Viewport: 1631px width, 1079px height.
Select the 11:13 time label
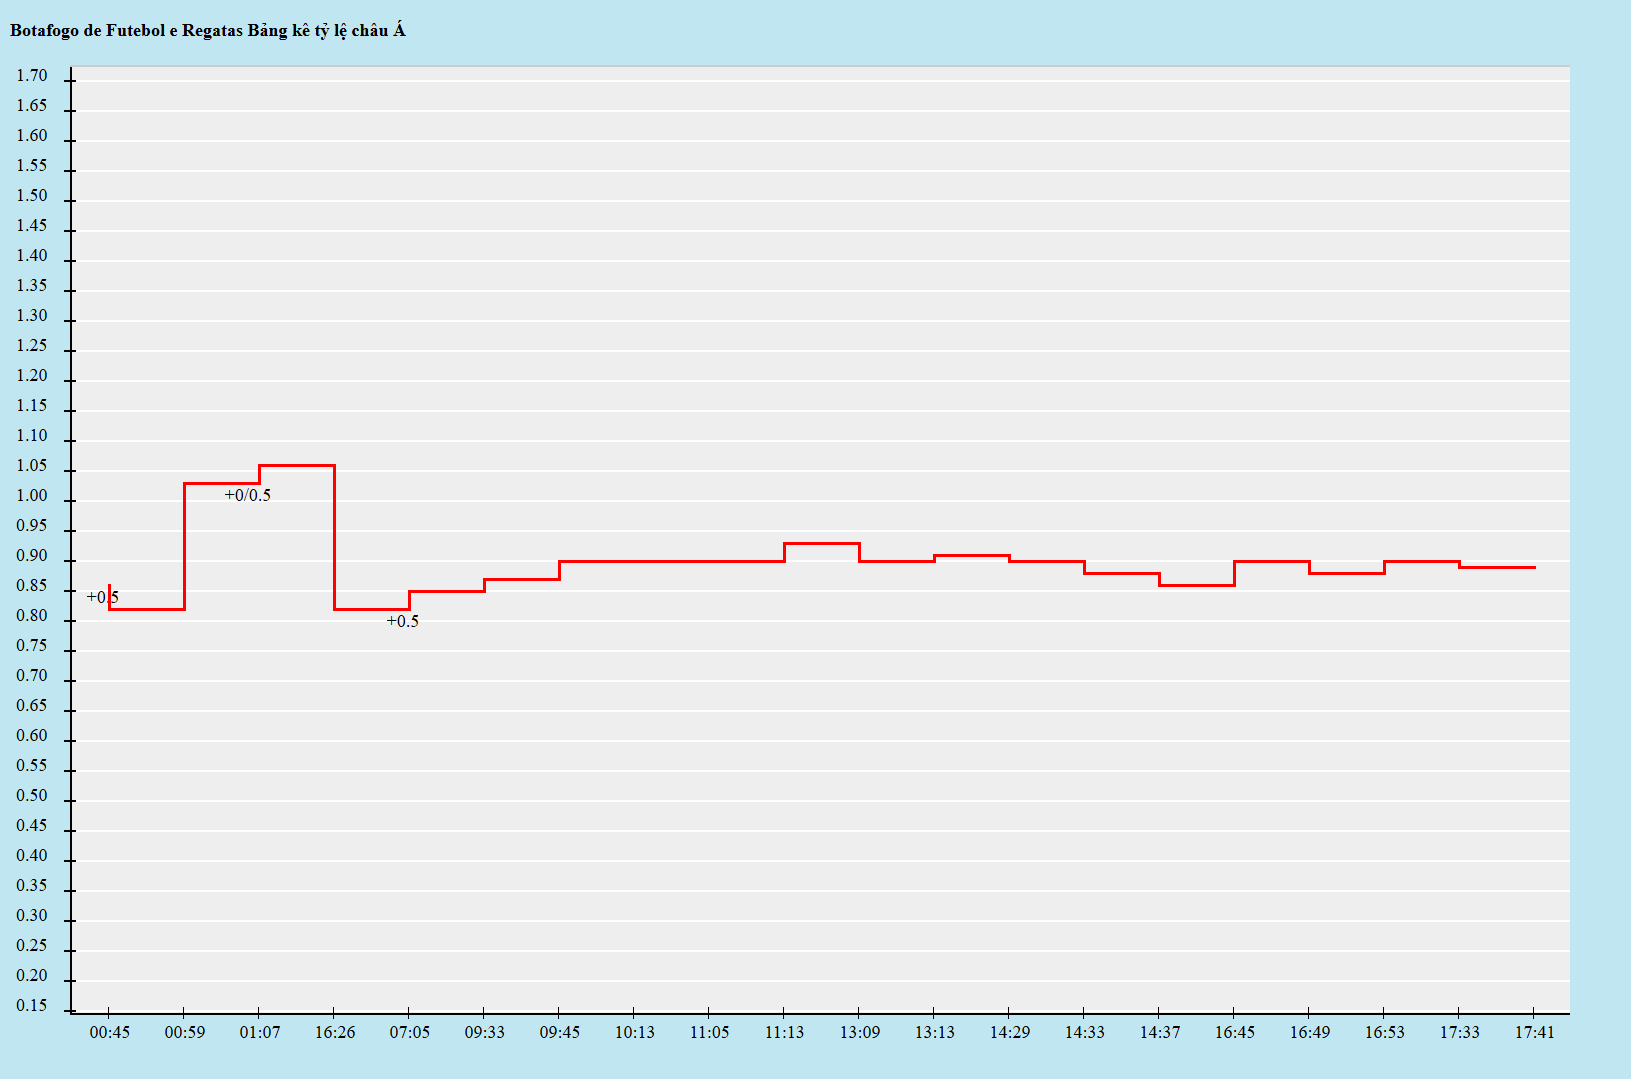pyautogui.click(x=784, y=1032)
